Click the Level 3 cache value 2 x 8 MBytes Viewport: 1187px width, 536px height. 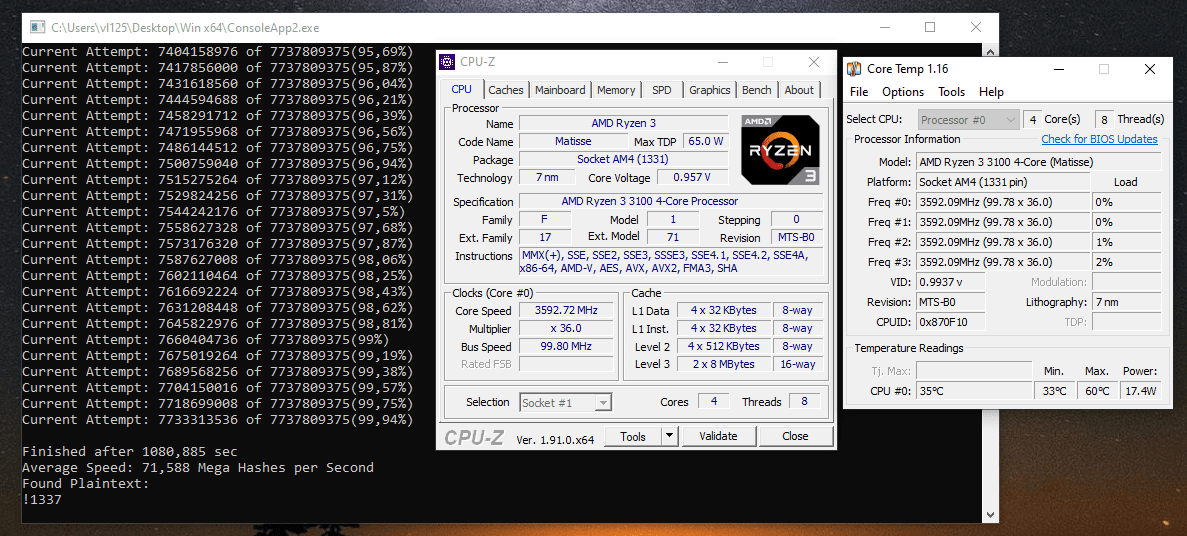click(x=722, y=364)
